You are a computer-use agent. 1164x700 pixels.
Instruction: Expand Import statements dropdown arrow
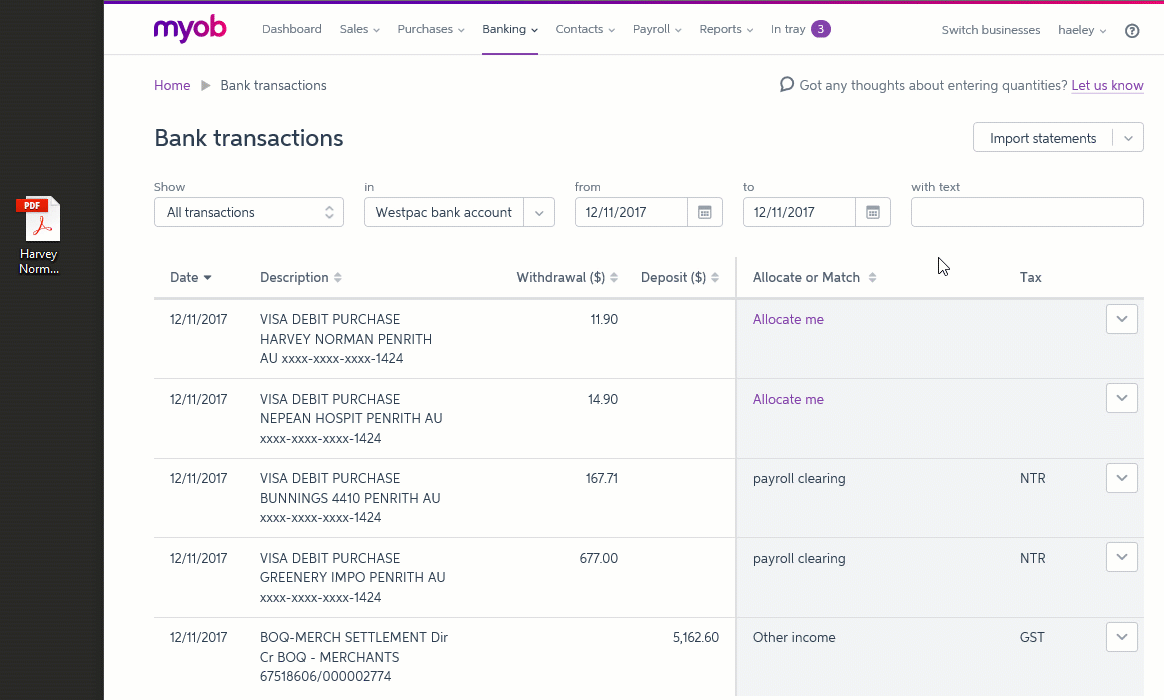pos(1129,138)
